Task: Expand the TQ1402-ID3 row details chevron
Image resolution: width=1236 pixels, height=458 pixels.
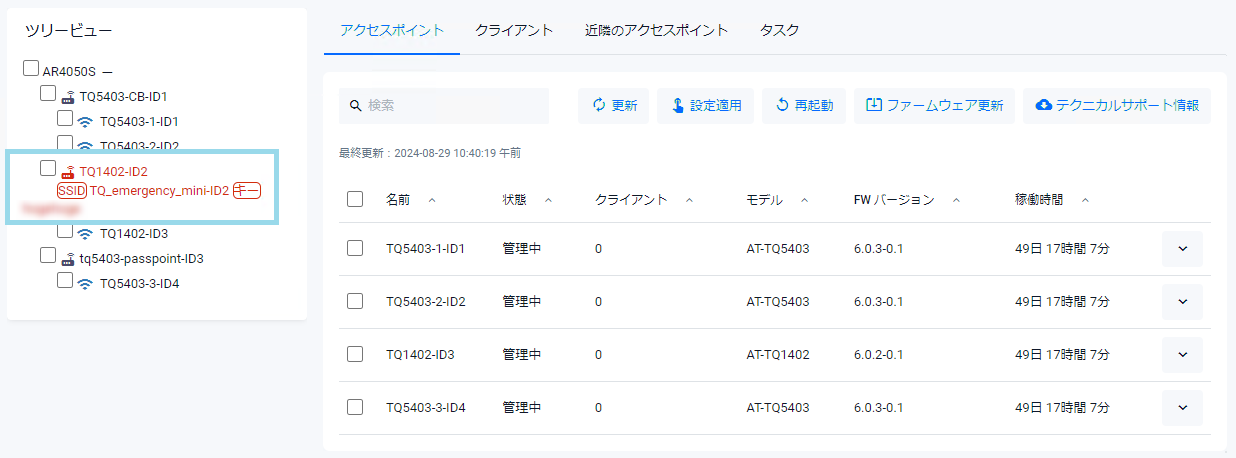Action: [1182, 354]
